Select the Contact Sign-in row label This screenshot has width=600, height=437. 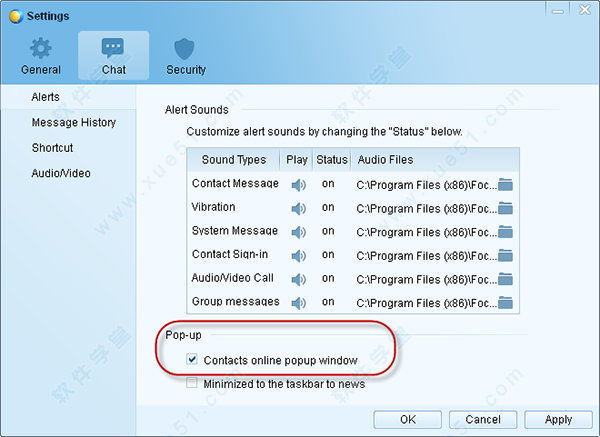[230, 254]
